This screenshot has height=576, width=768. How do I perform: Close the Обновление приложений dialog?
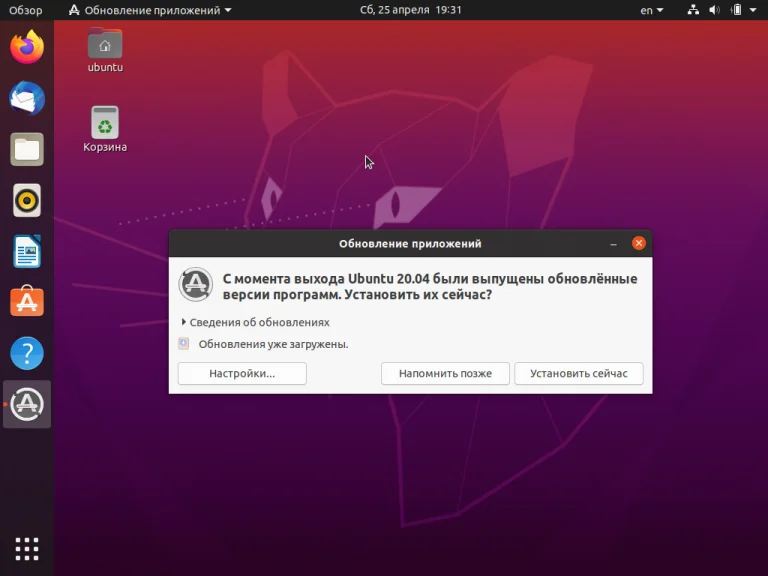pyautogui.click(x=639, y=243)
